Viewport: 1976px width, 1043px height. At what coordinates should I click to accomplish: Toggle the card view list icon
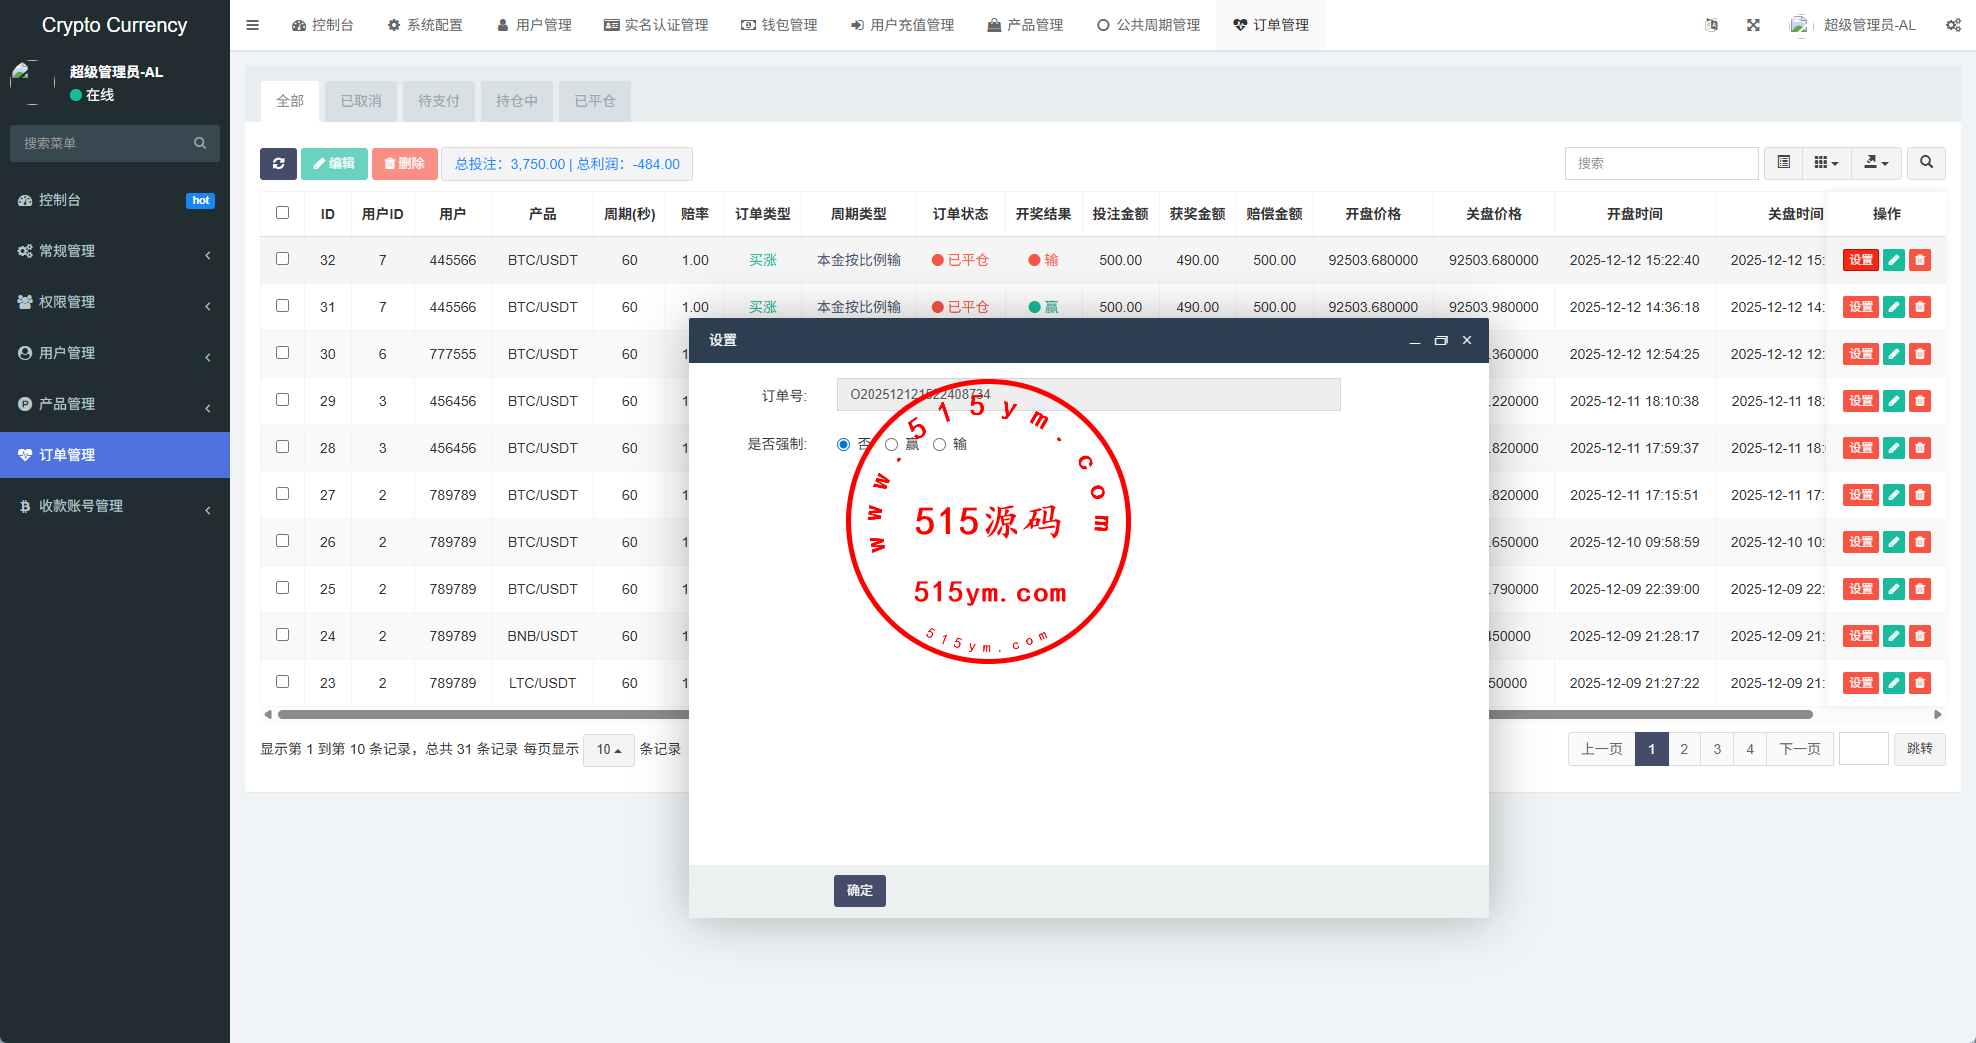(1783, 163)
